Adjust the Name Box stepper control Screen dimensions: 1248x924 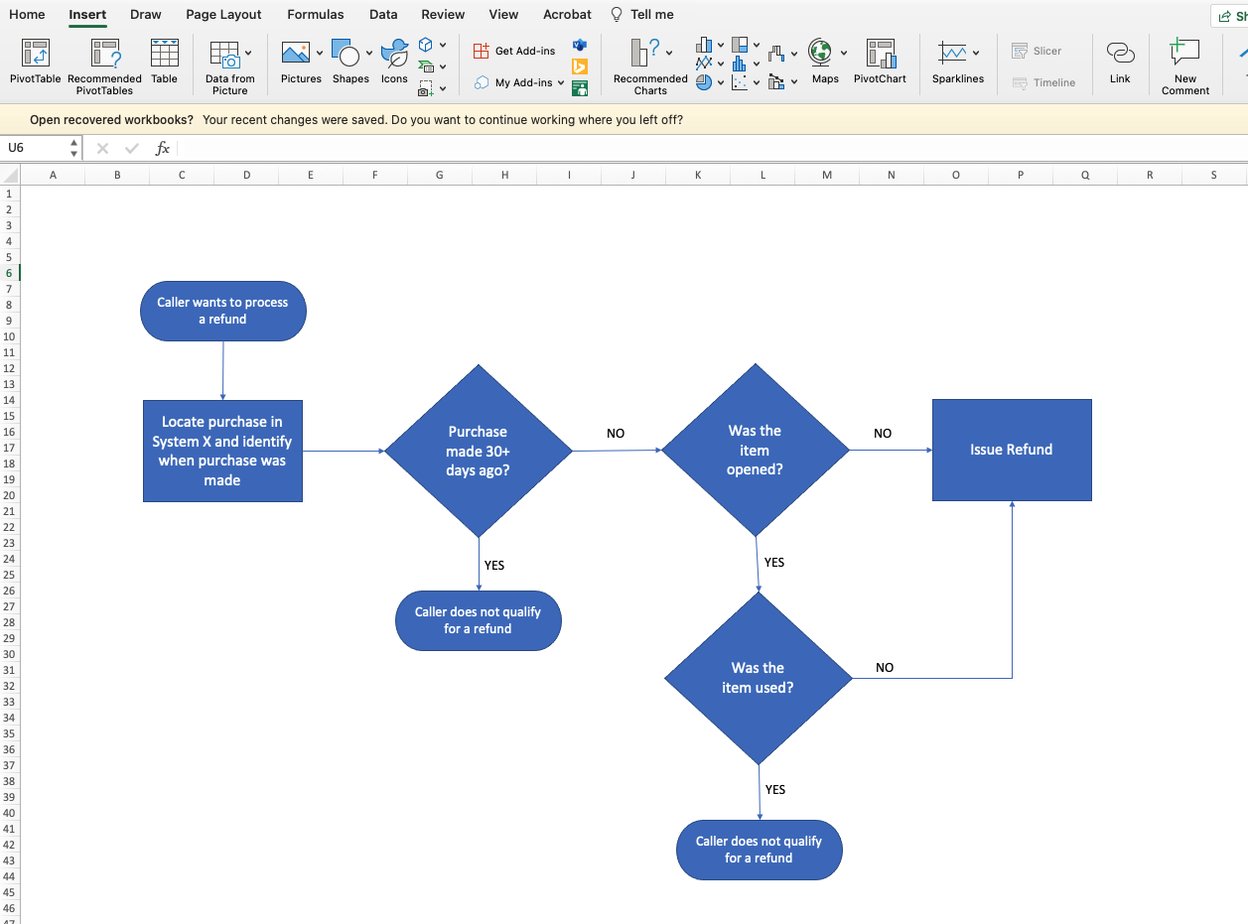click(75, 147)
